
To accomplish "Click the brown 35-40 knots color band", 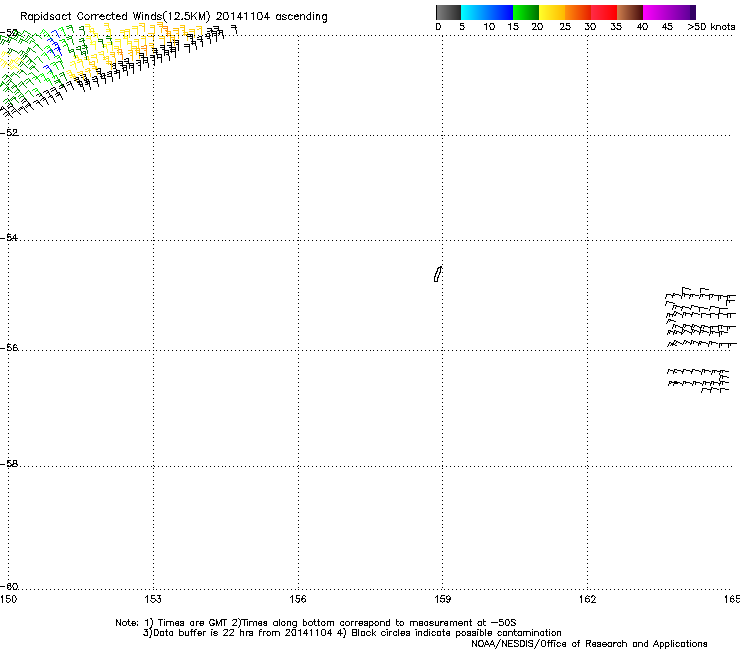I will tap(630, 12).
